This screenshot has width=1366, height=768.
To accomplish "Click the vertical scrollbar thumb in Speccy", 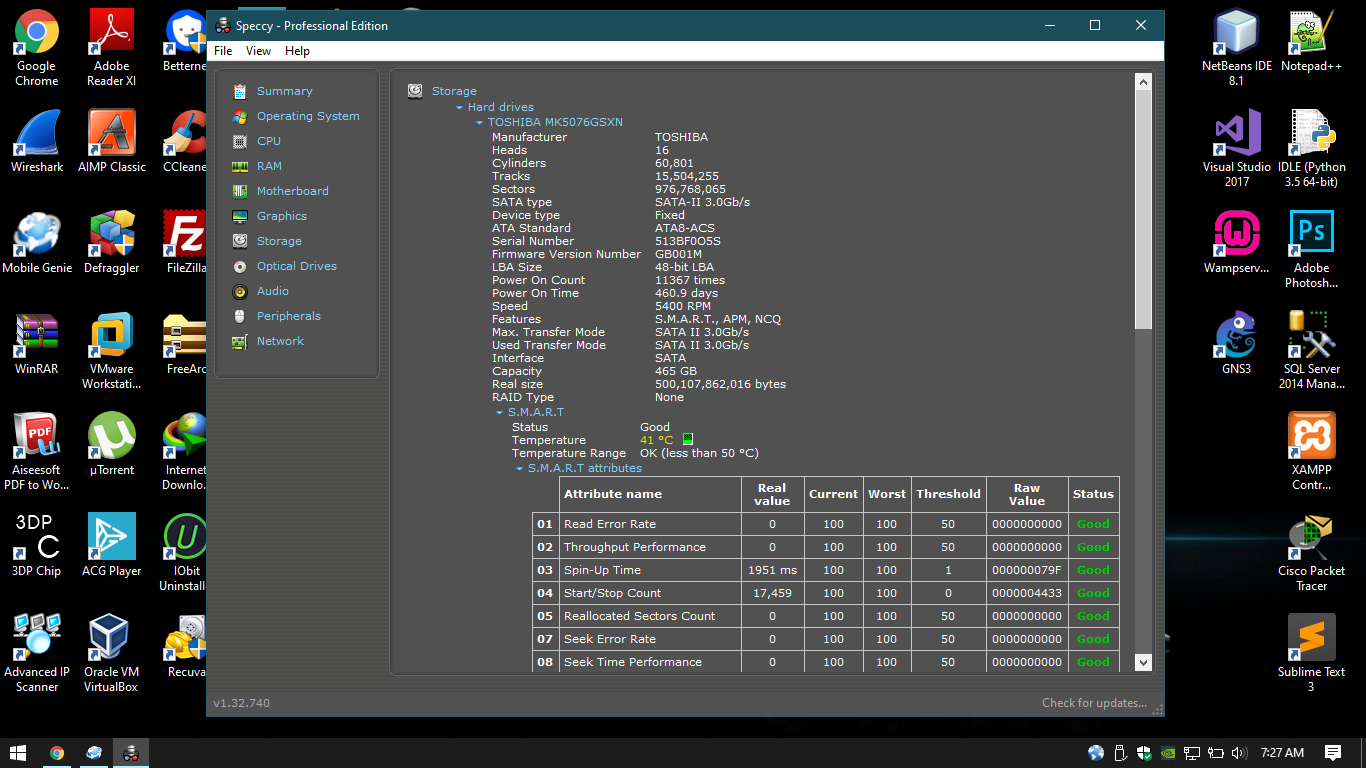I will [1144, 210].
